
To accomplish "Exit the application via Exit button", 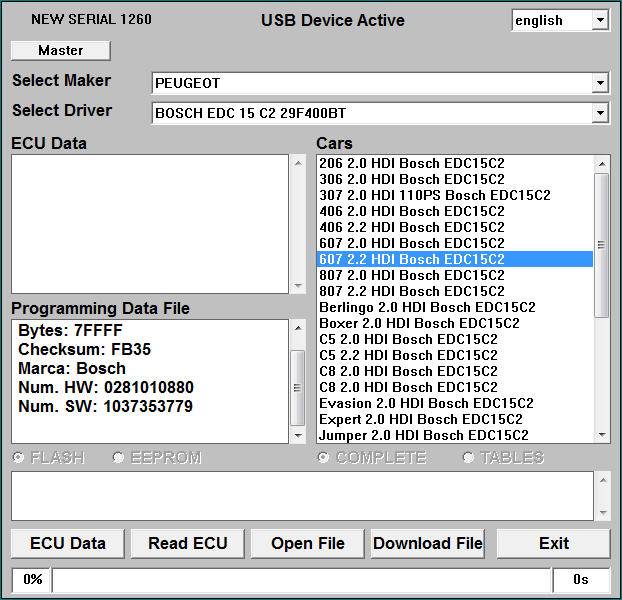I will (x=553, y=544).
